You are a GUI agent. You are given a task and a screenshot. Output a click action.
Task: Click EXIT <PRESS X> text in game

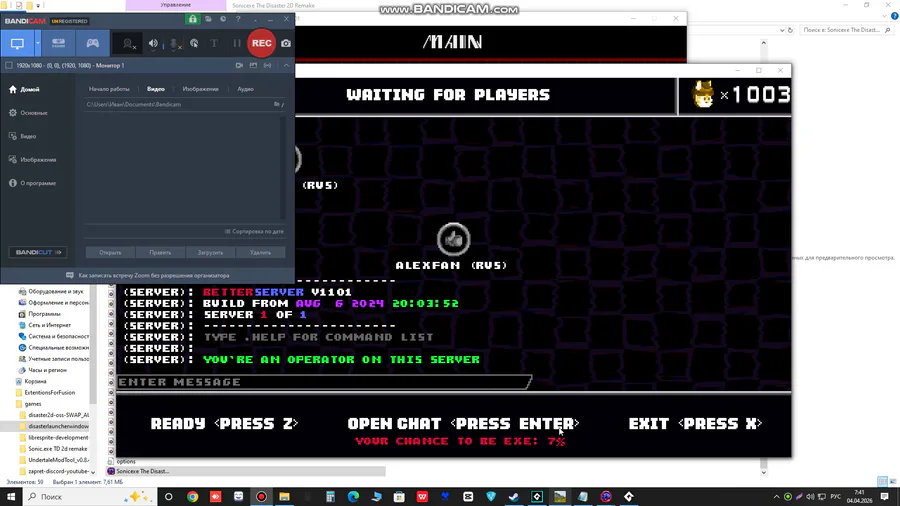(x=695, y=424)
